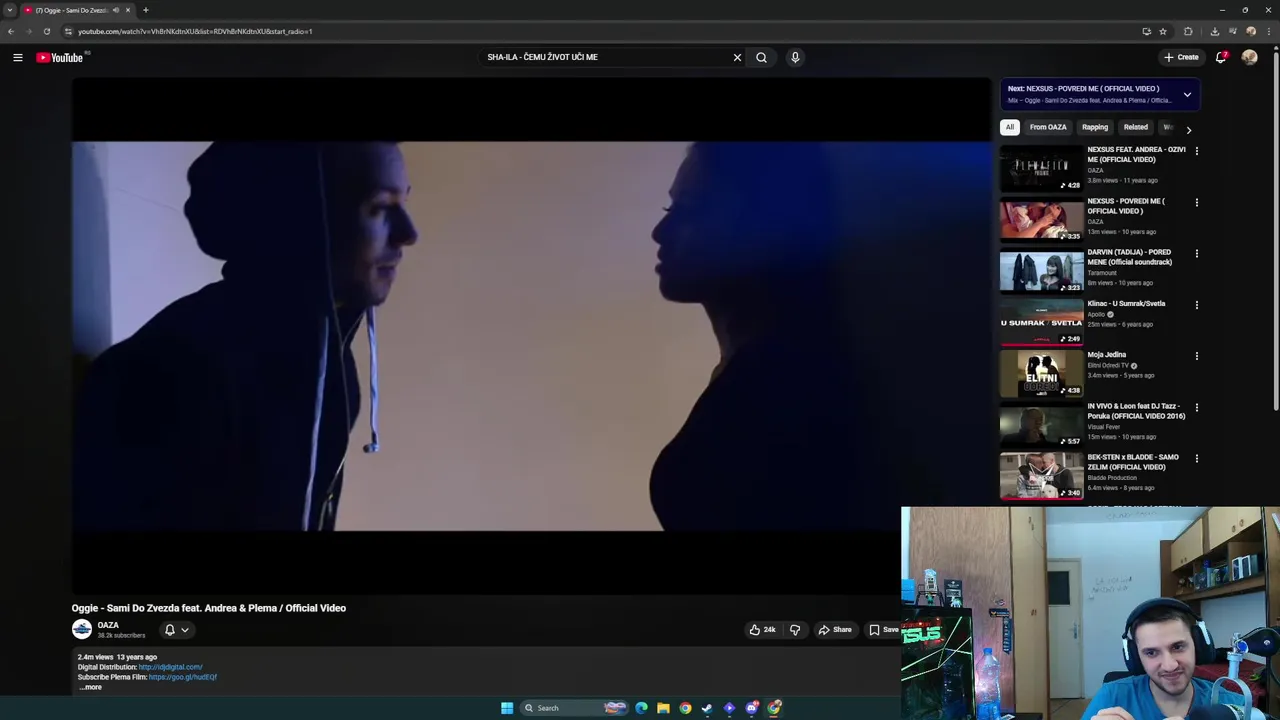Image resolution: width=1280 pixels, height=720 pixels.
Task: Open options for BEK-STEN x BLADDE video
Action: coord(1196,458)
